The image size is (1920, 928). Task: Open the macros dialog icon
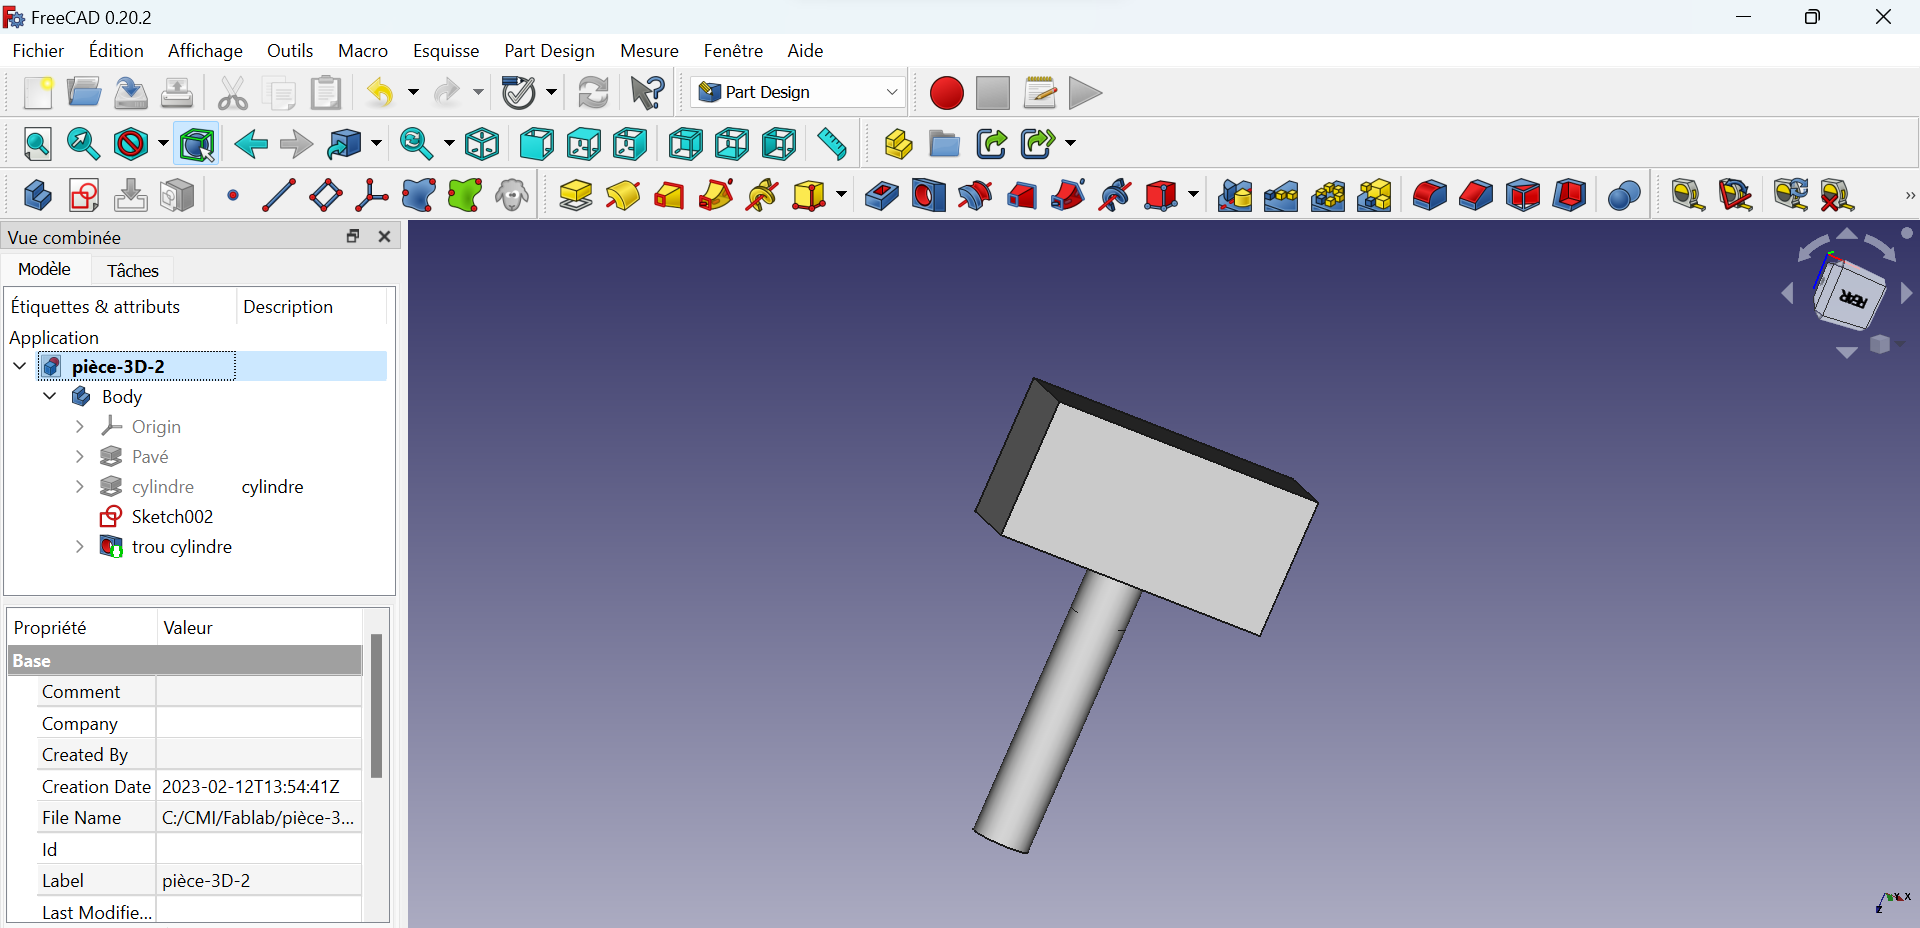tap(1040, 93)
